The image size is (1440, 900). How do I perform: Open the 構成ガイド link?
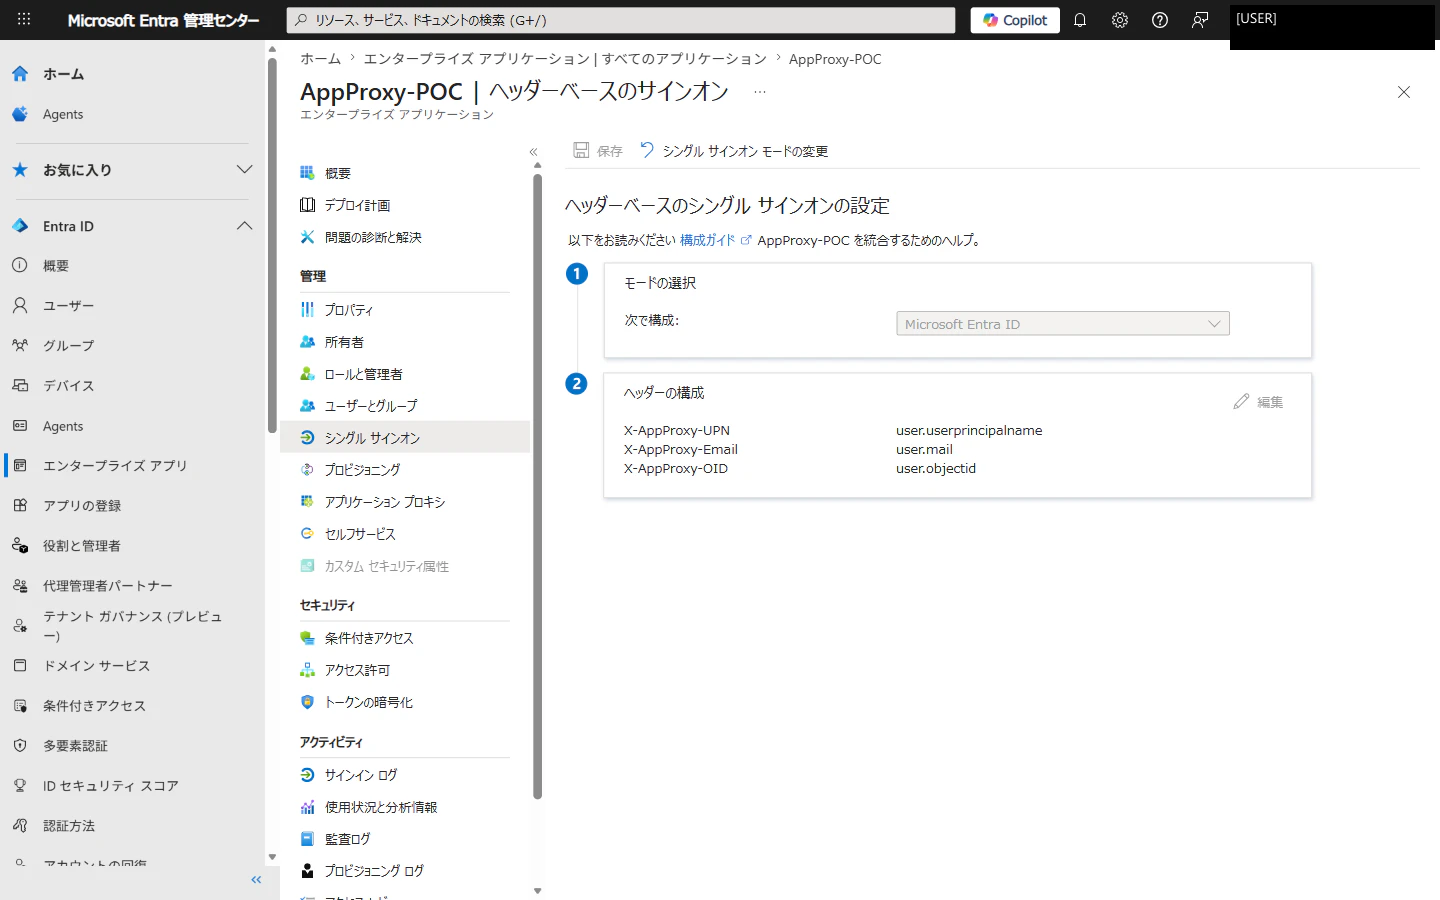715,240
